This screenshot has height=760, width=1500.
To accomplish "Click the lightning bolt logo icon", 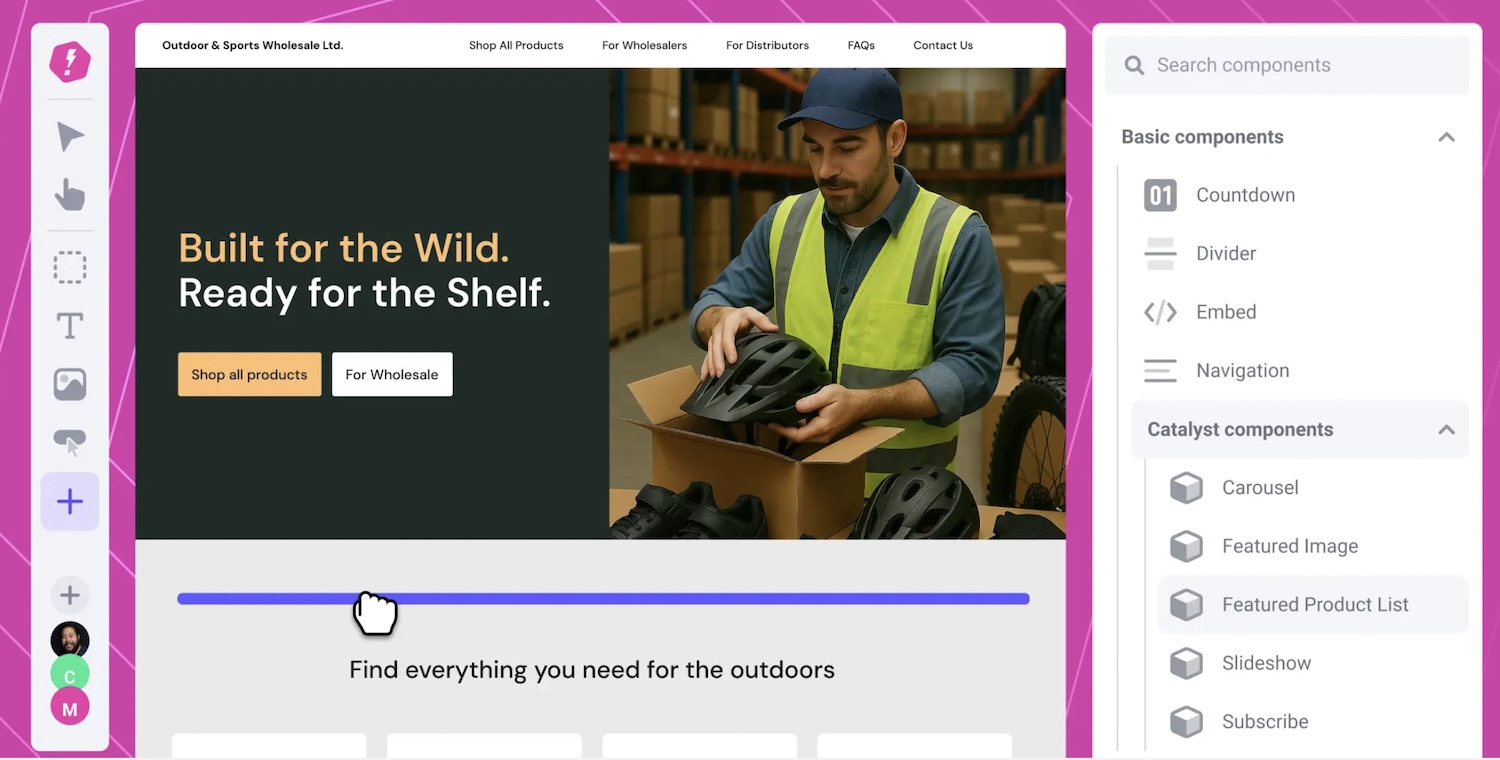I will point(70,63).
